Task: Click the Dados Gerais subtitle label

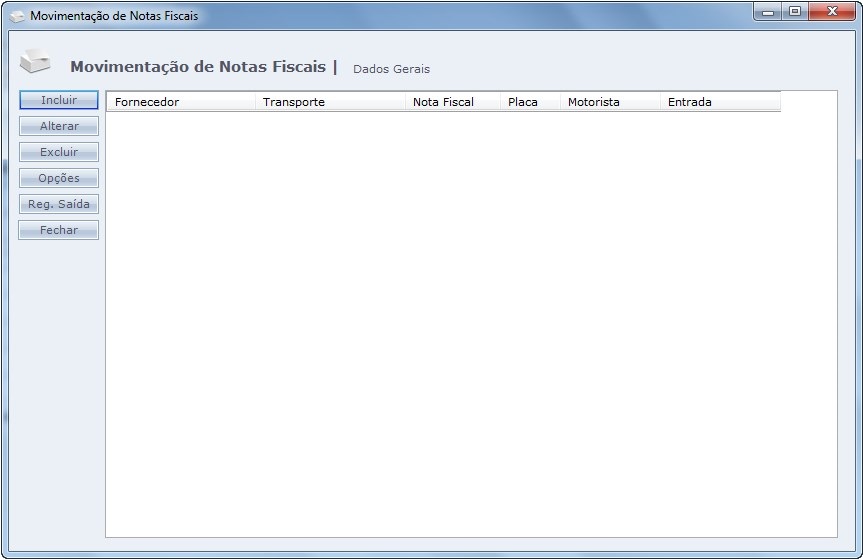Action: pos(391,69)
